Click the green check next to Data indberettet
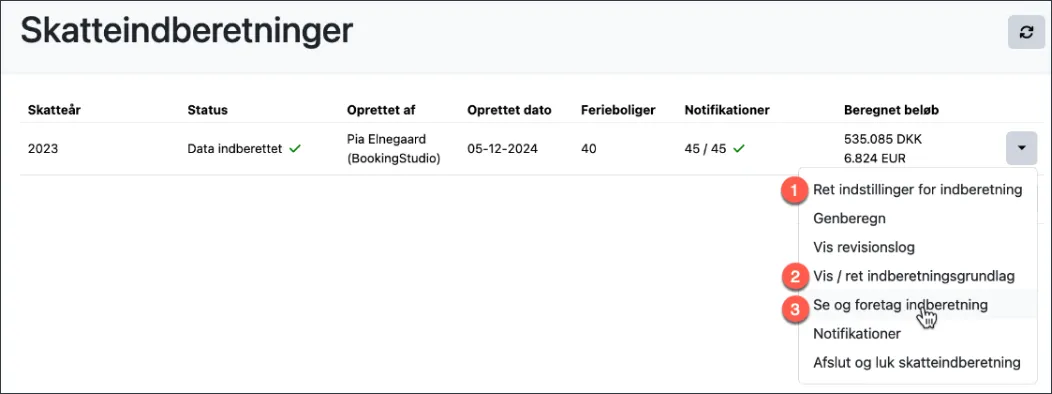This screenshot has height=394, width=1052. pyautogui.click(x=294, y=149)
